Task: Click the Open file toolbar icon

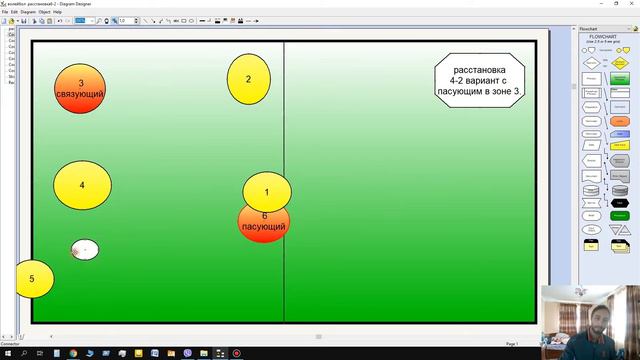Action: pyautogui.click(x=11, y=21)
